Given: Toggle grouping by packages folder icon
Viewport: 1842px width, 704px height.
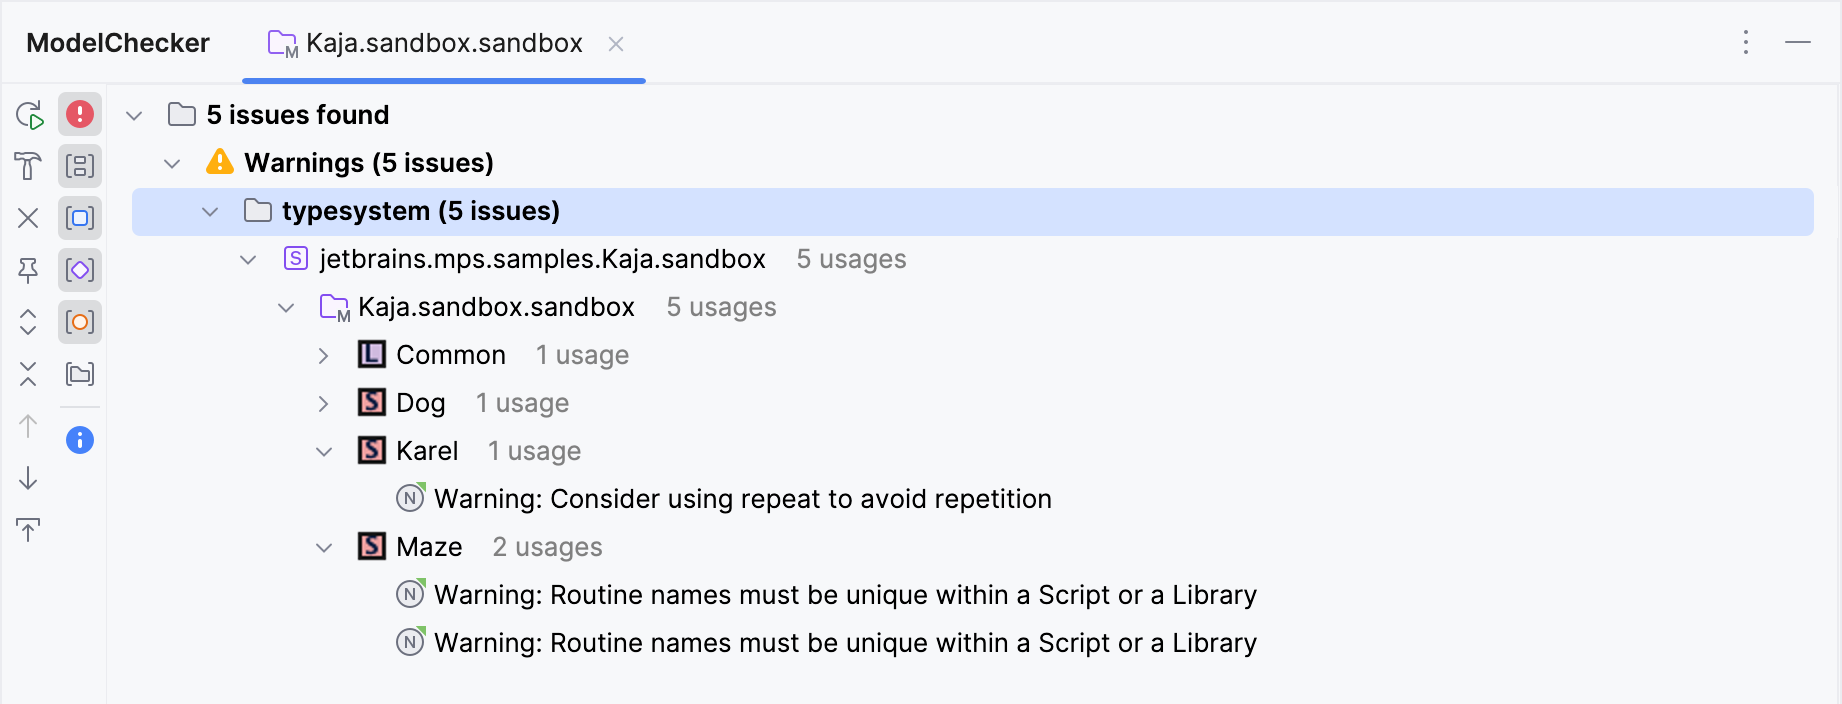Looking at the screenshot, I should pos(79,374).
